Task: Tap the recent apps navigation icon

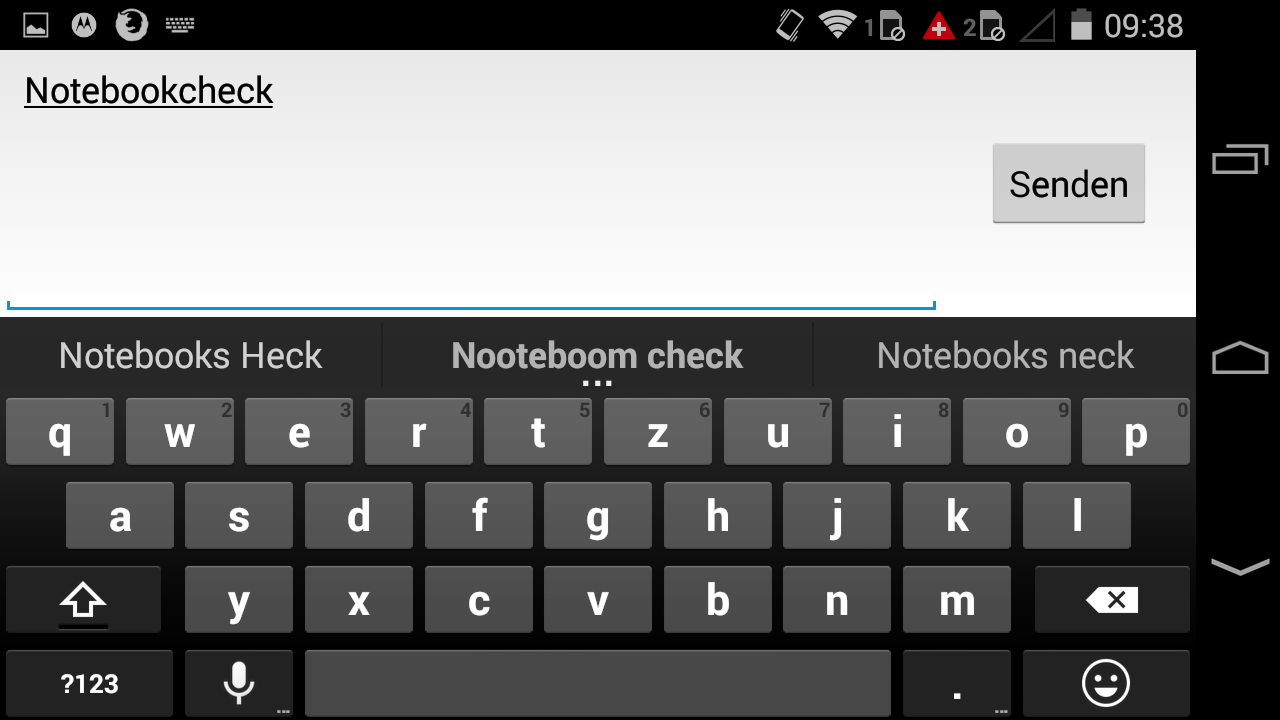Action: [x=1239, y=159]
